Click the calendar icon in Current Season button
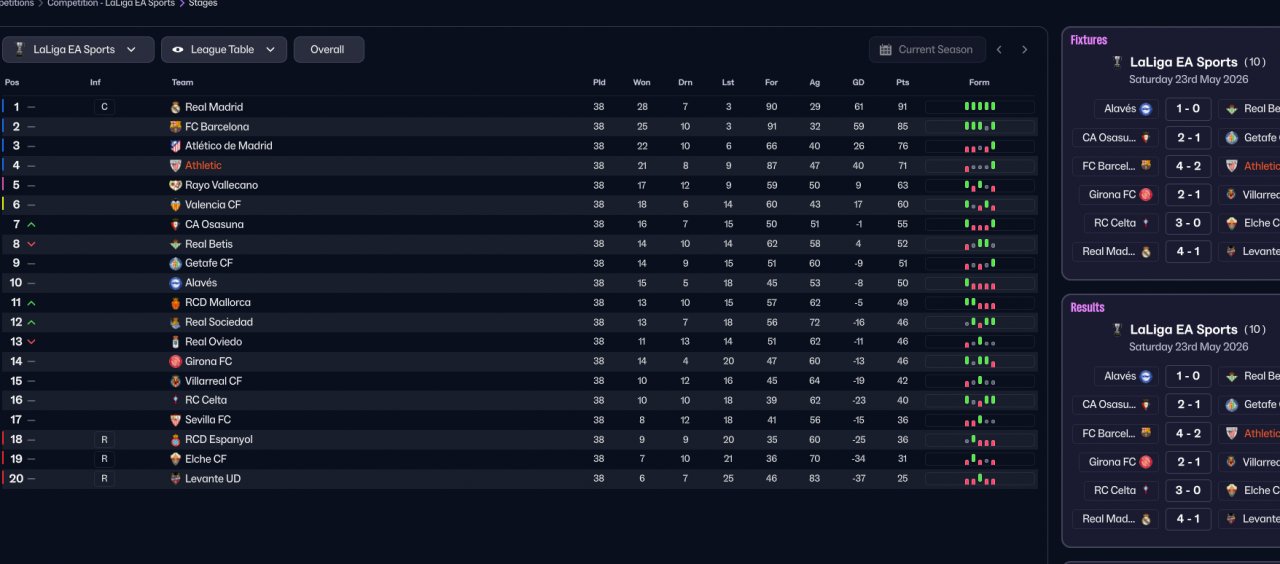The image size is (1280, 564). click(x=886, y=50)
